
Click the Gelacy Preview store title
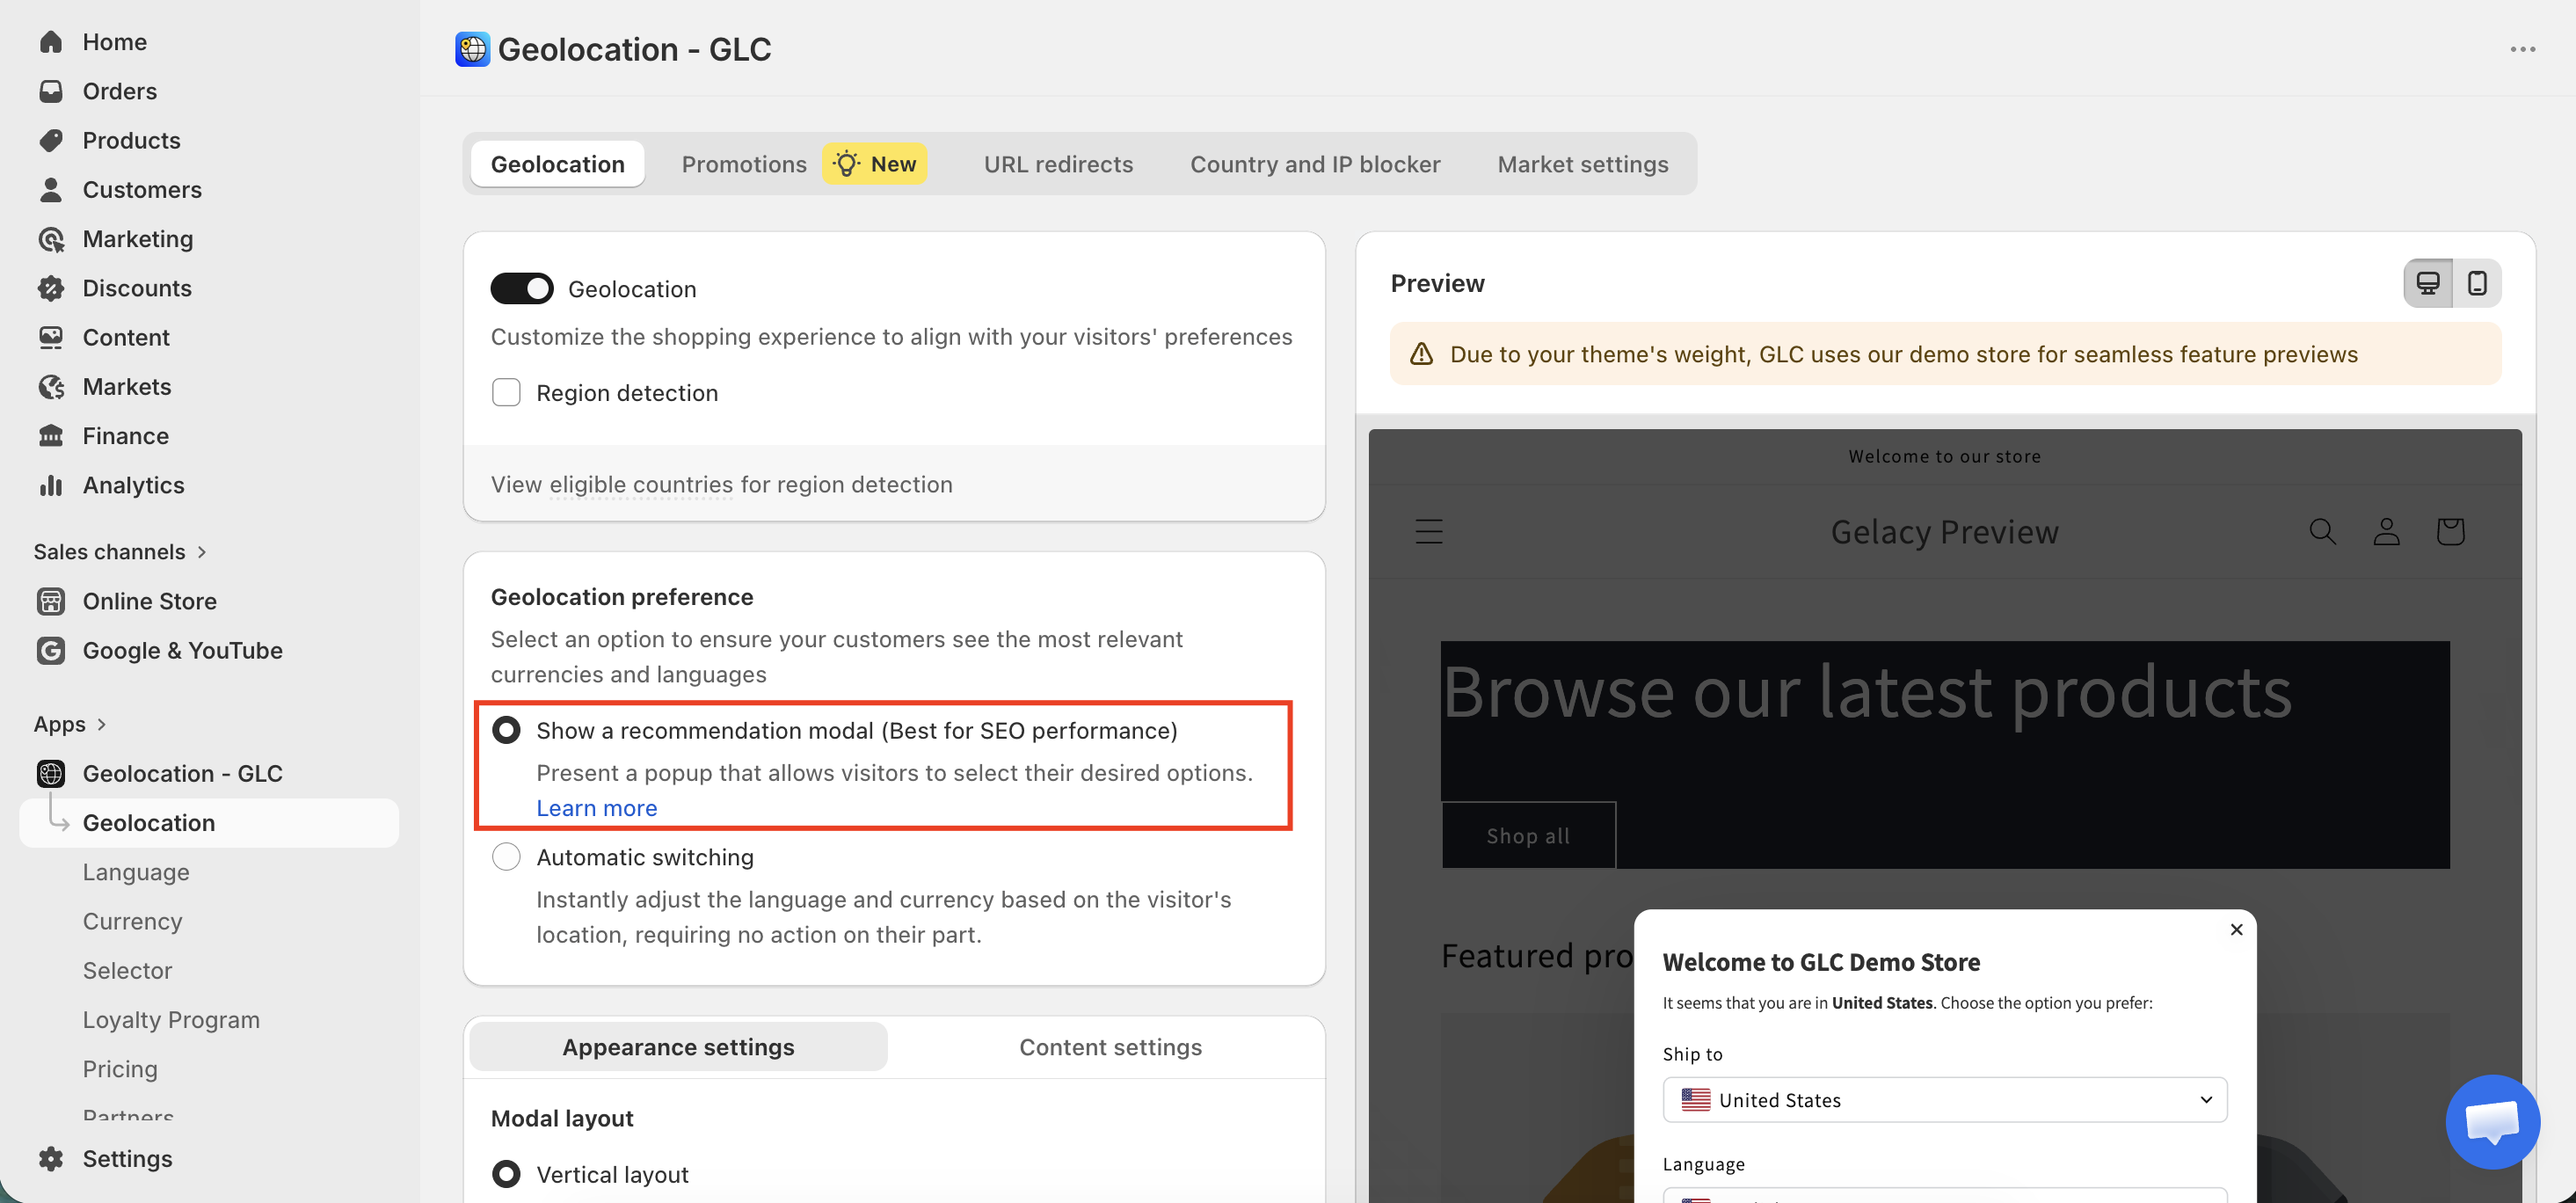tap(1944, 532)
